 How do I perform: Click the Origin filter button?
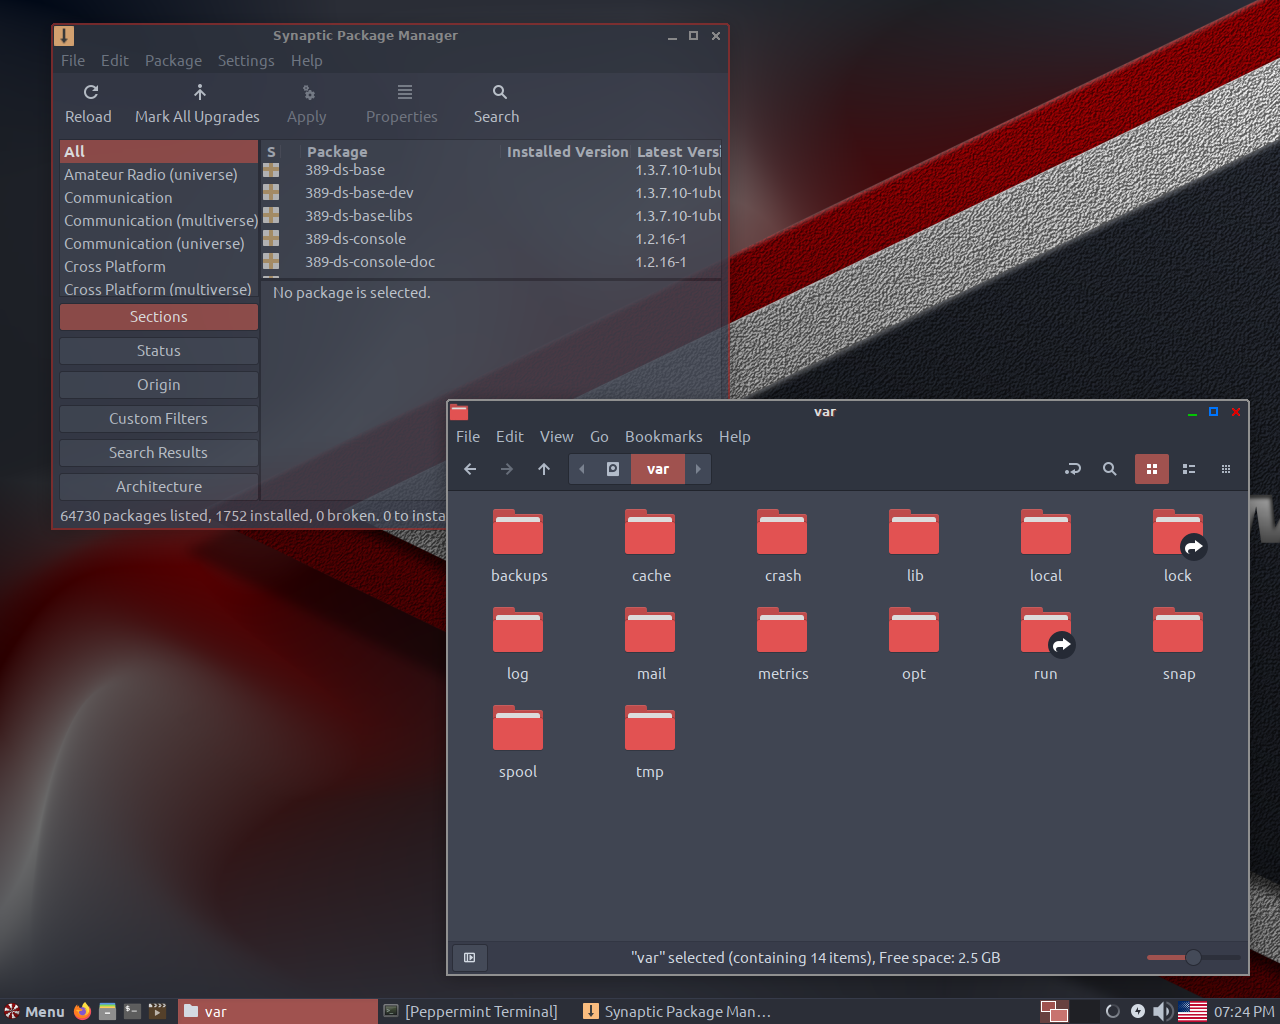coord(159,385)
